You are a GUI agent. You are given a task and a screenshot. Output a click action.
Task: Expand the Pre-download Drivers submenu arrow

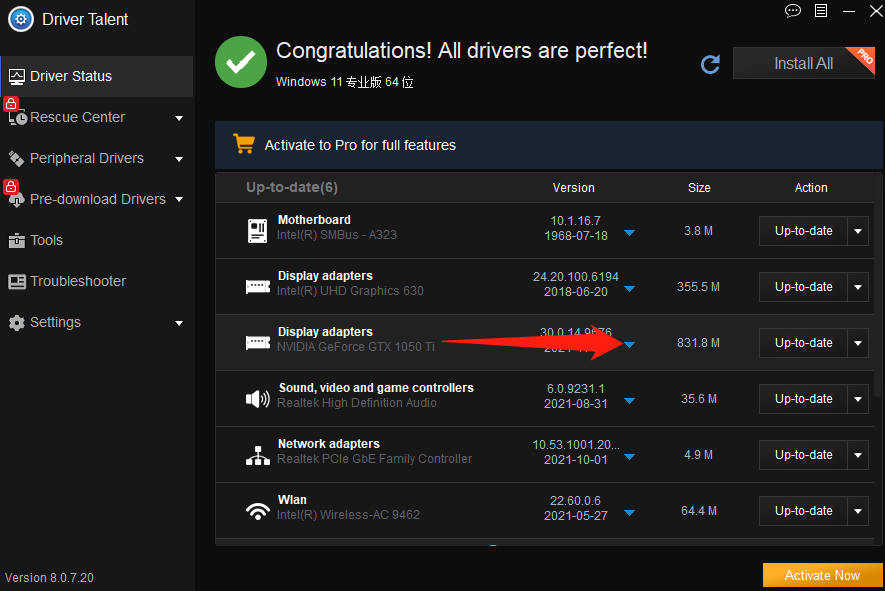(x=179, y=199)
